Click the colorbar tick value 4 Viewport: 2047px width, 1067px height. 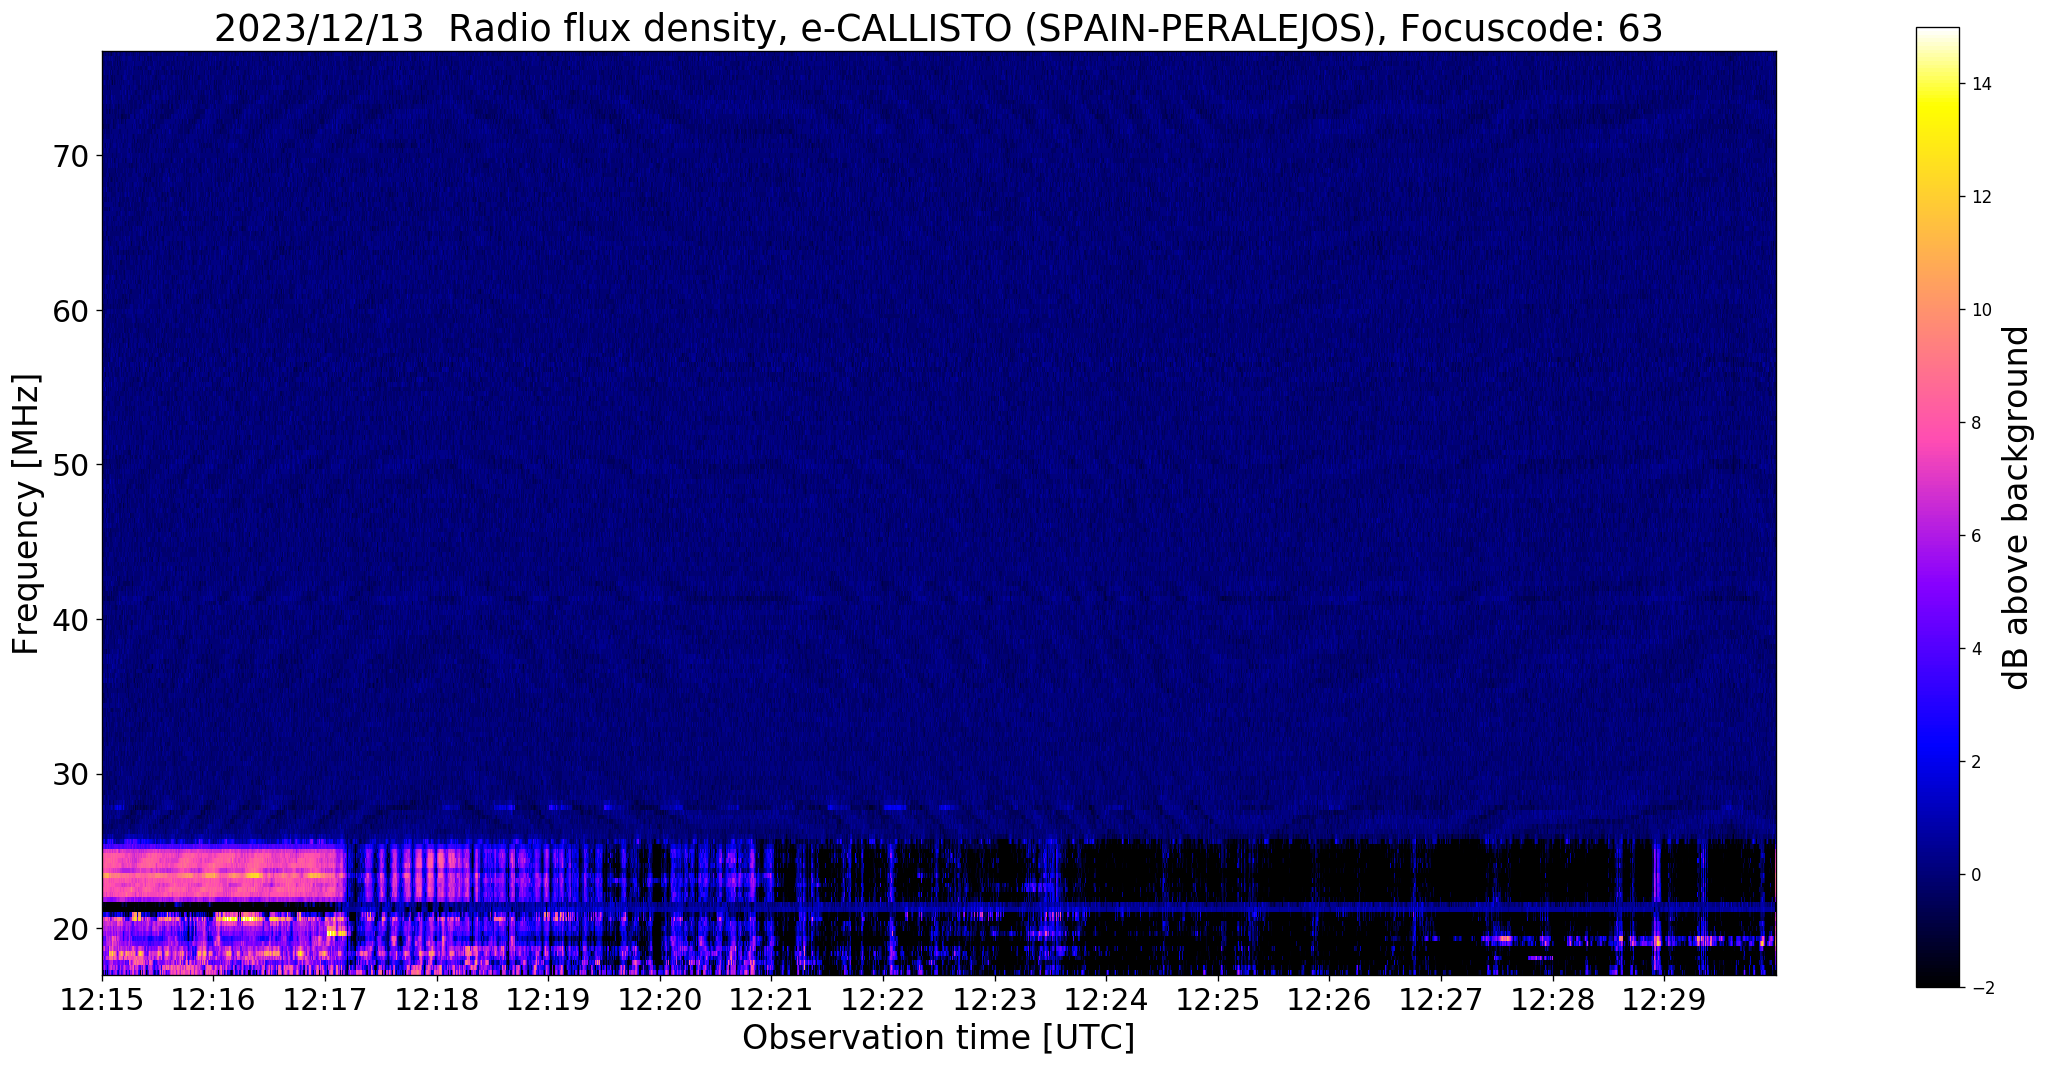(x=1976, y=649)
